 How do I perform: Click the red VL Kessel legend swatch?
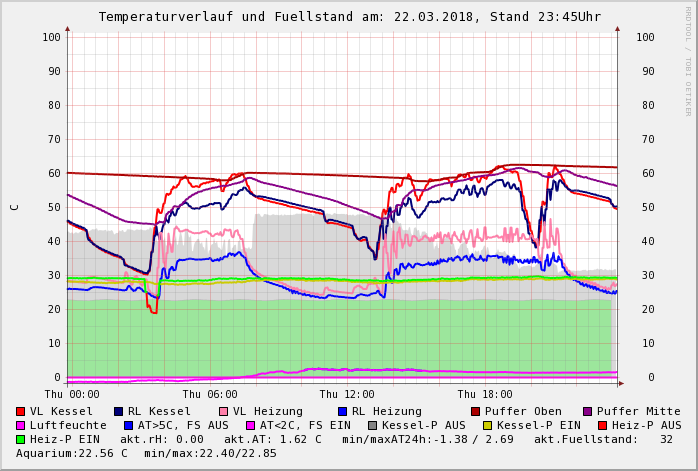click(x=21, y=411)
